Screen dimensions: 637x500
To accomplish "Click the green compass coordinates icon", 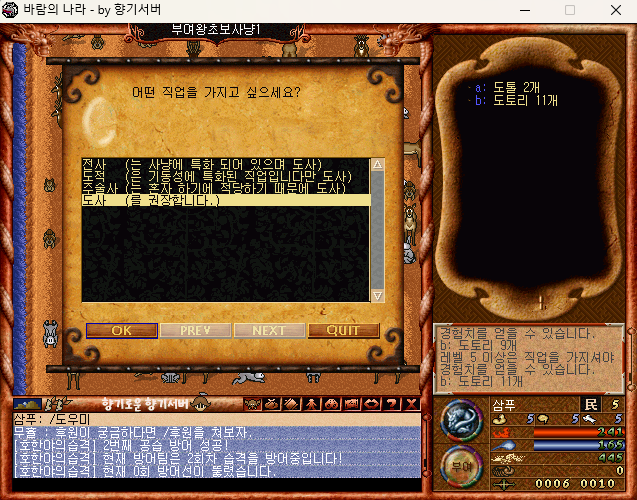I will (x=504, y=485).
